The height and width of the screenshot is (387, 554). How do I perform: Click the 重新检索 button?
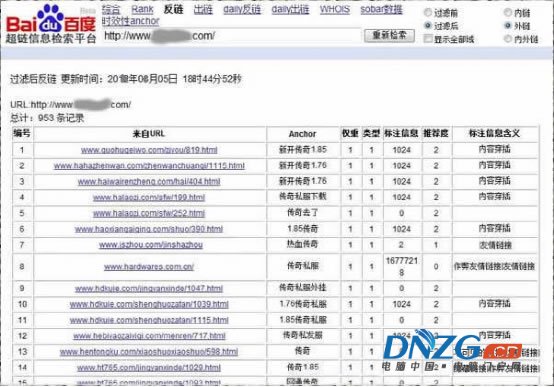[389, 35]
